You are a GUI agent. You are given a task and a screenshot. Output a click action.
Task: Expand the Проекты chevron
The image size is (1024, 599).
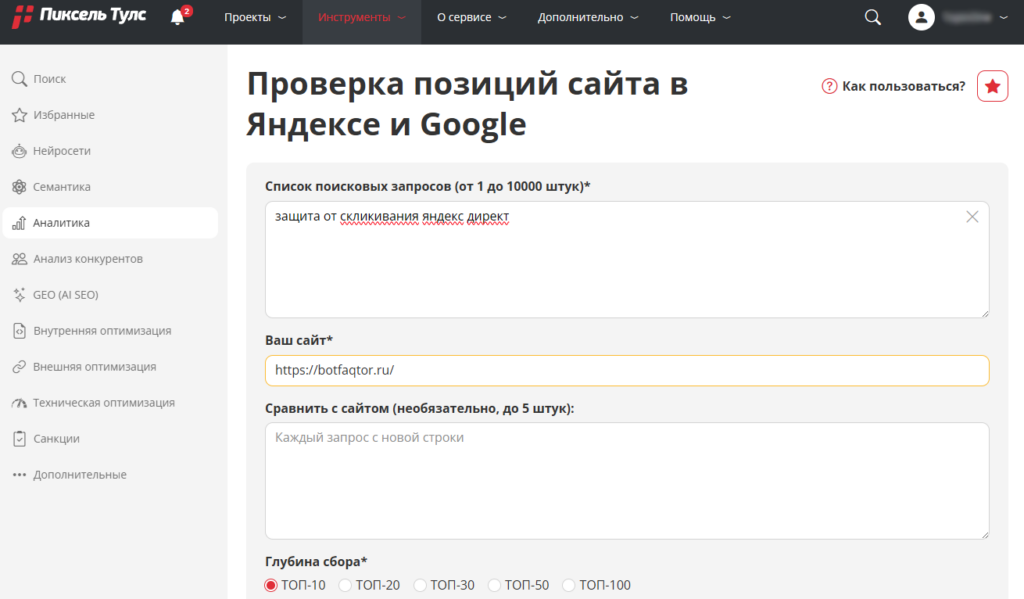(x=282, y=18)
